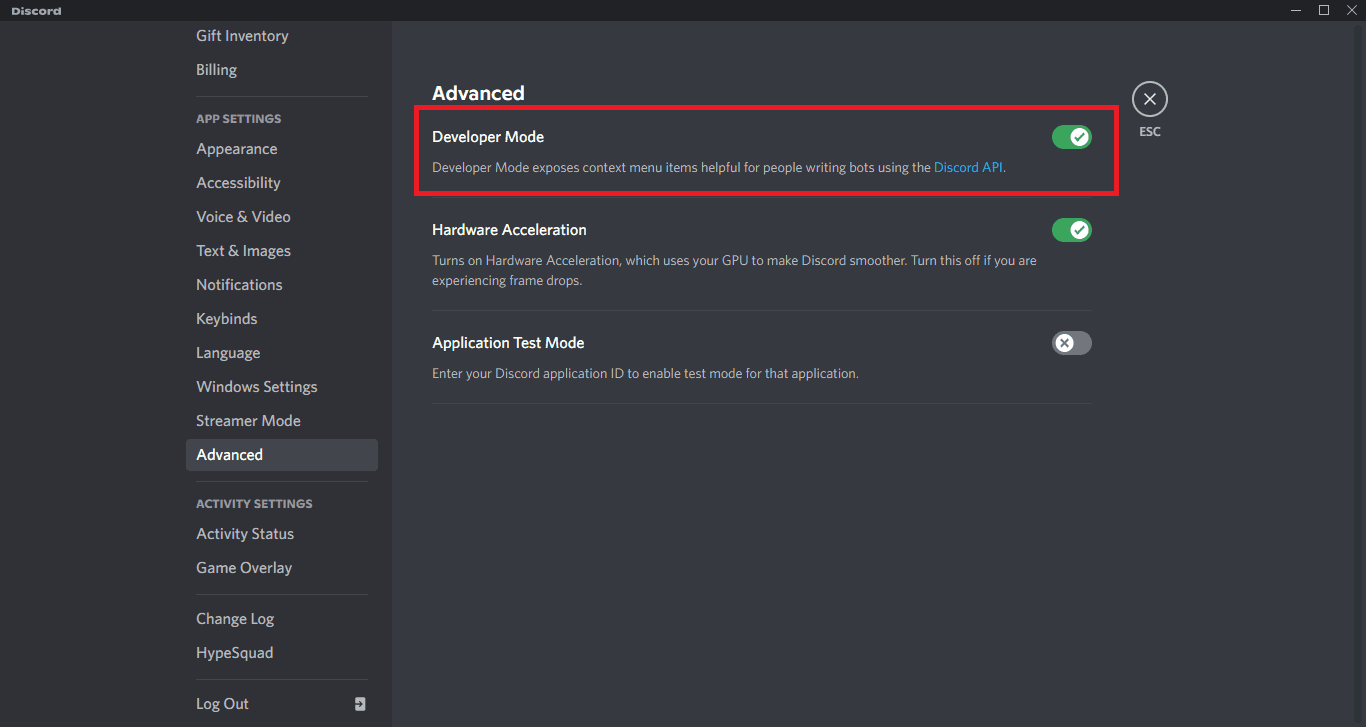Open the Keybinds settings page

pyautogui.click(x=227, y=319)
